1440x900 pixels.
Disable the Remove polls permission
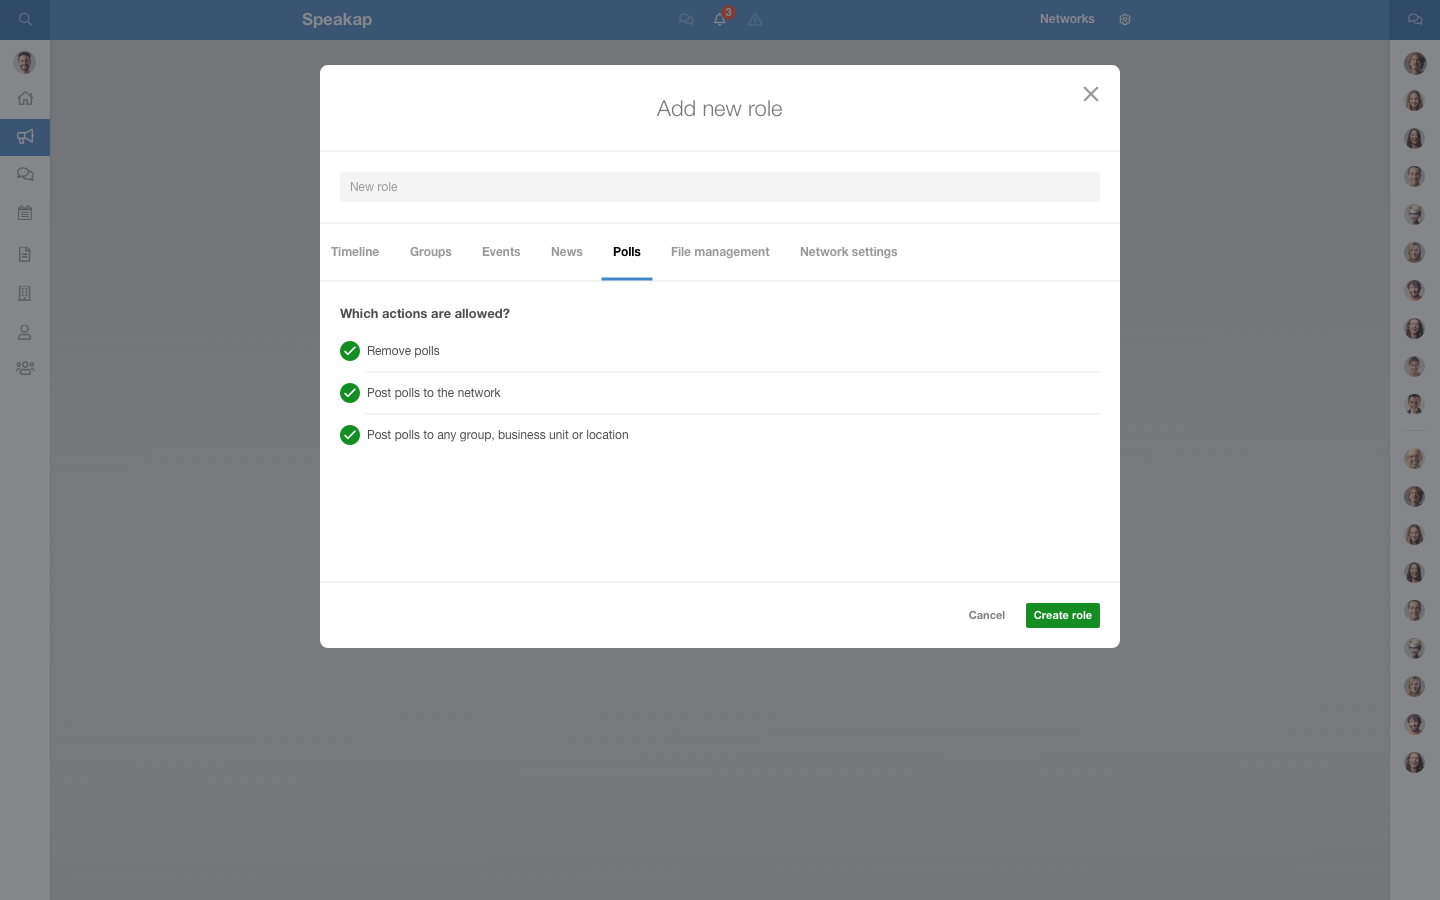(x=350, y=351)
